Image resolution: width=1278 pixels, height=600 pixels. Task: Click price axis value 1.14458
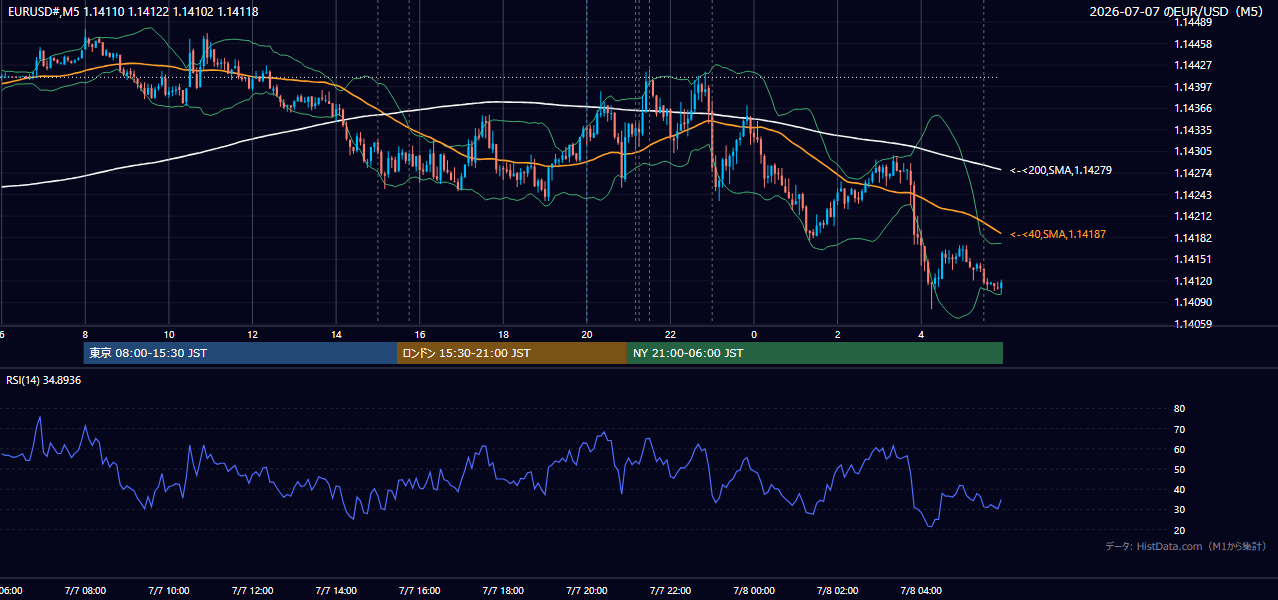tap(1192, 44)
